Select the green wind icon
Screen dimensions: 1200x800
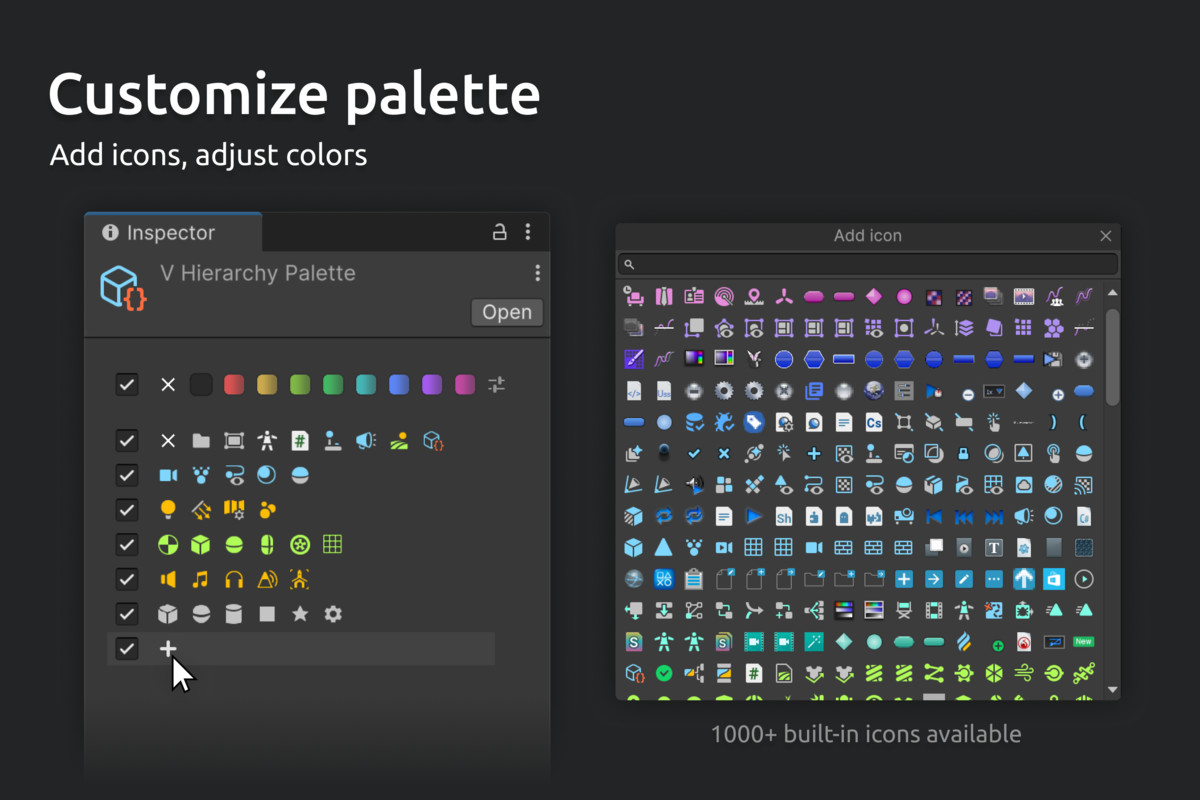point(1024,673)
